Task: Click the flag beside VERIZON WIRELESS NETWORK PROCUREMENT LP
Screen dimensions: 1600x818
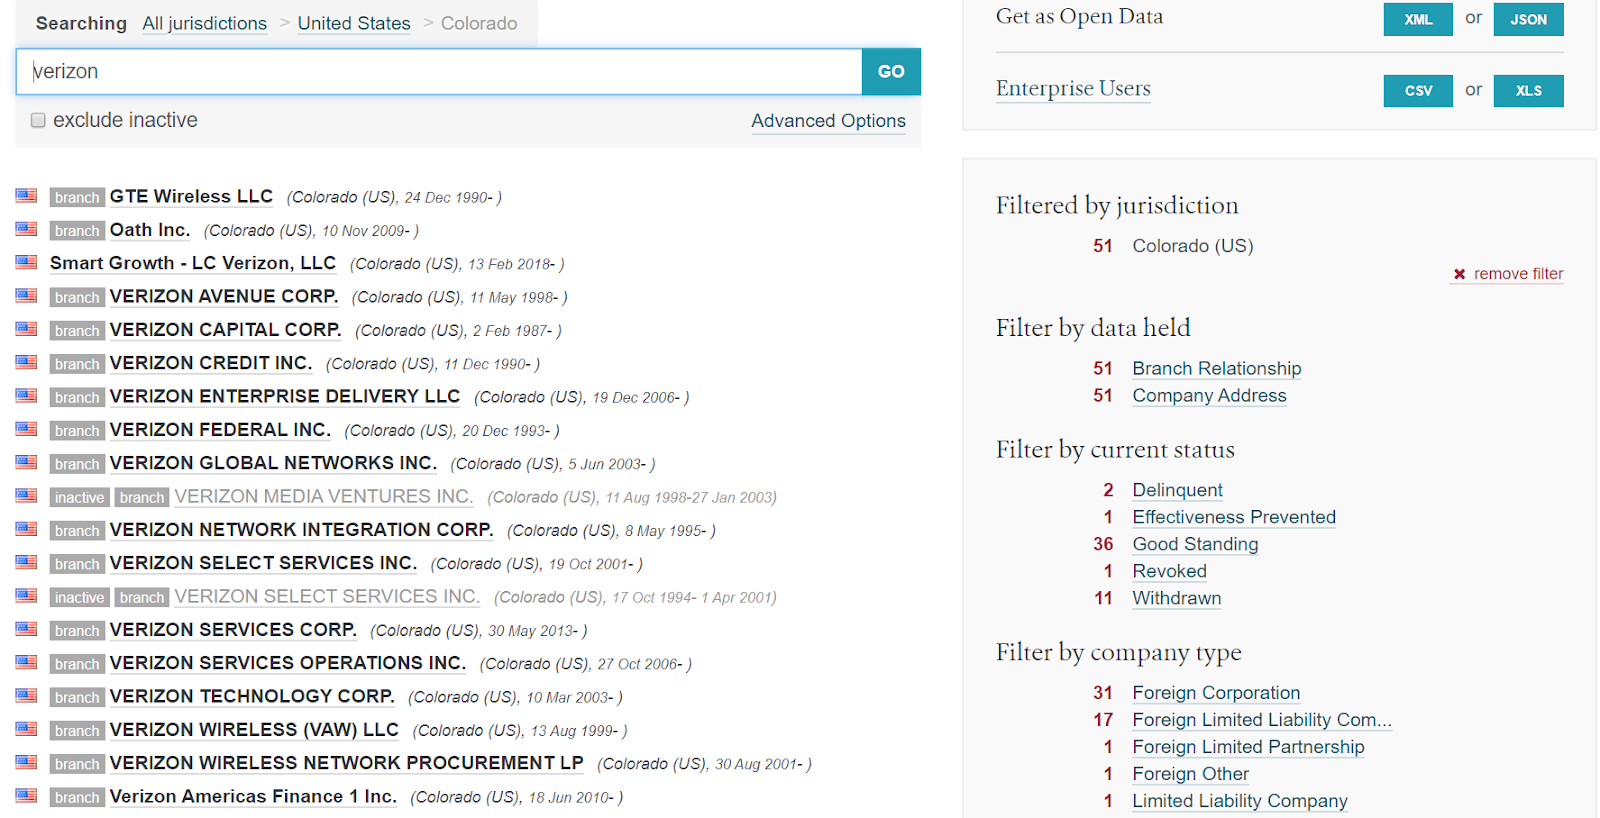Action: tap(26, 762)
